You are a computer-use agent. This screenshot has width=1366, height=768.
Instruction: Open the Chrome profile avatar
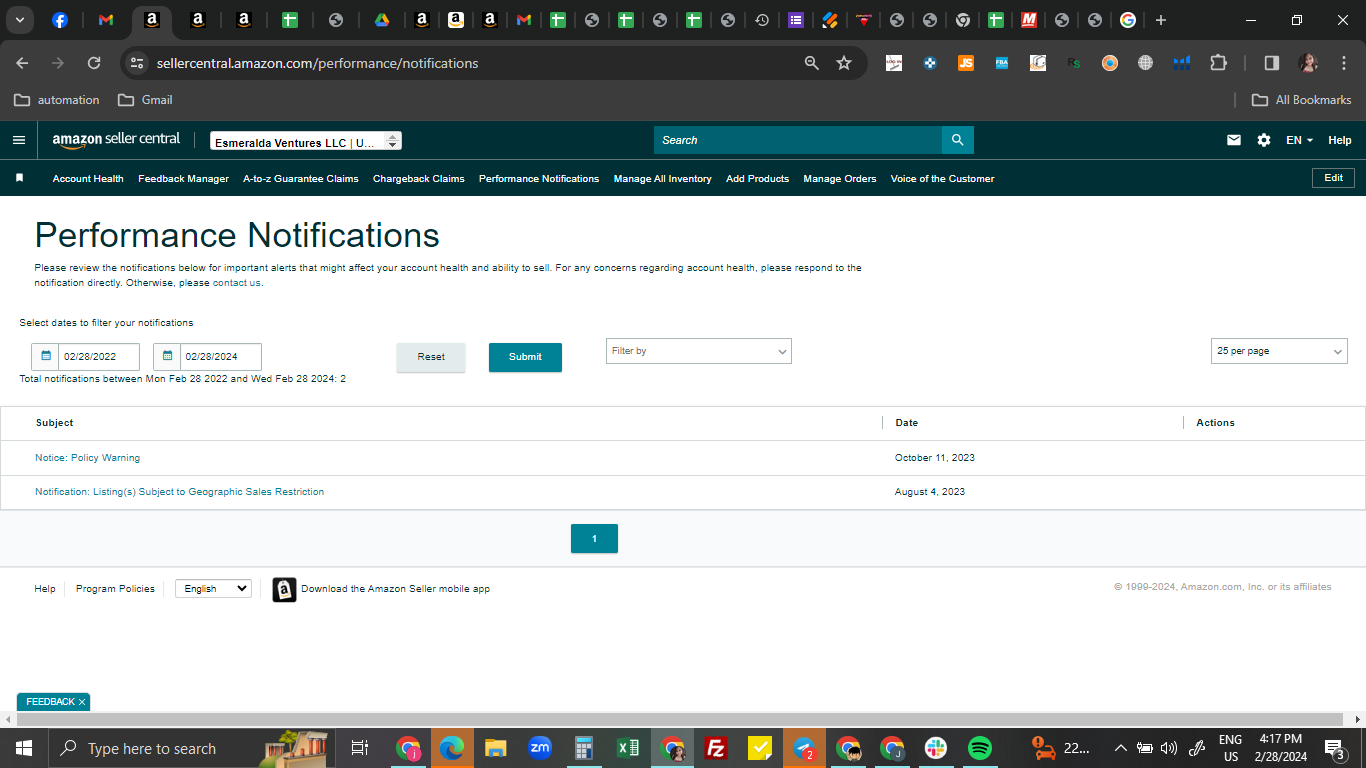click(1308, 63)
